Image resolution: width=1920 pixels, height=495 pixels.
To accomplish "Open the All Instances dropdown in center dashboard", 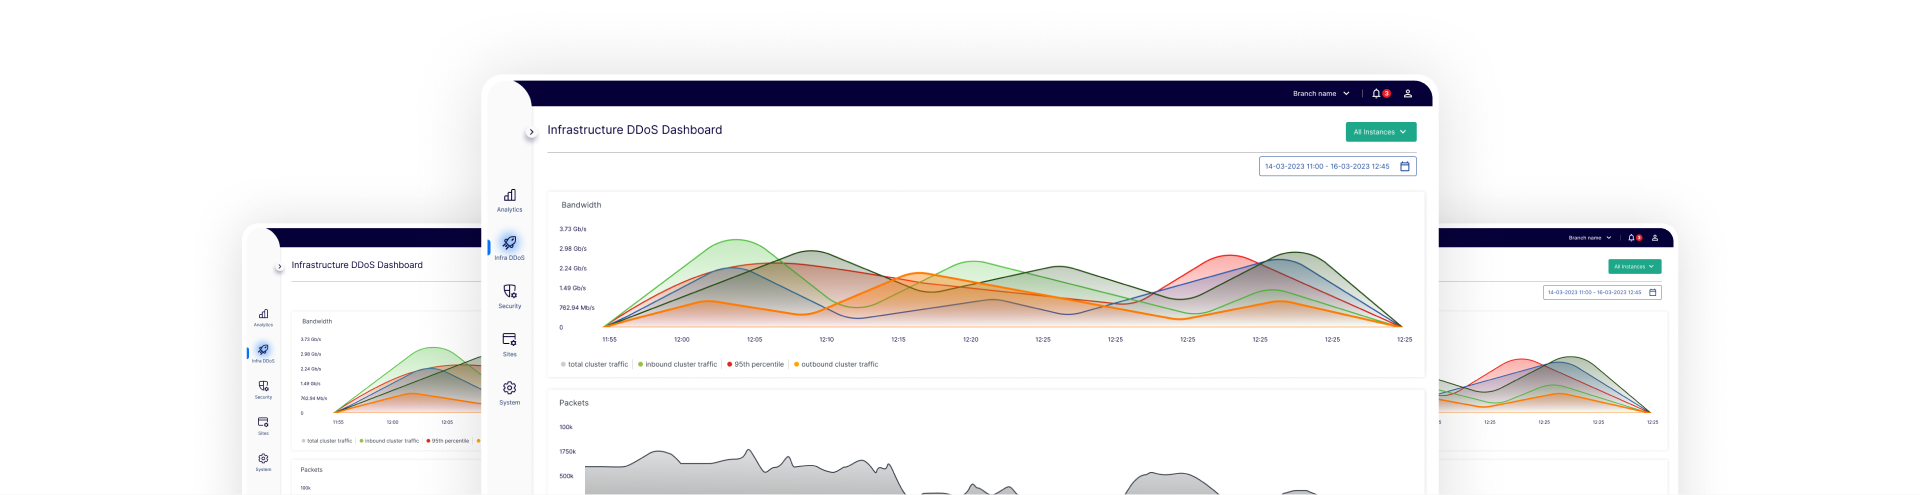I will (1380, 132).
